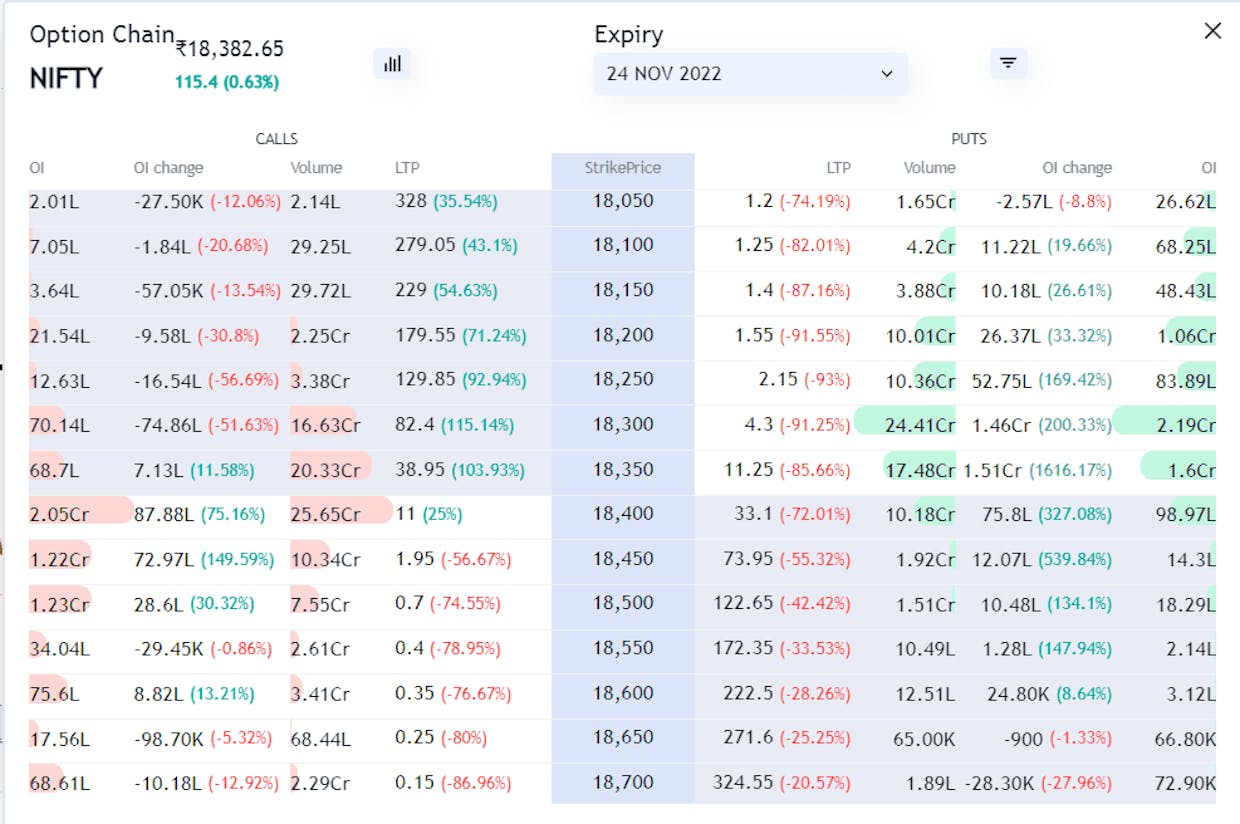
Task: Click call volume 68.44L
Action: tap(320, 738)
